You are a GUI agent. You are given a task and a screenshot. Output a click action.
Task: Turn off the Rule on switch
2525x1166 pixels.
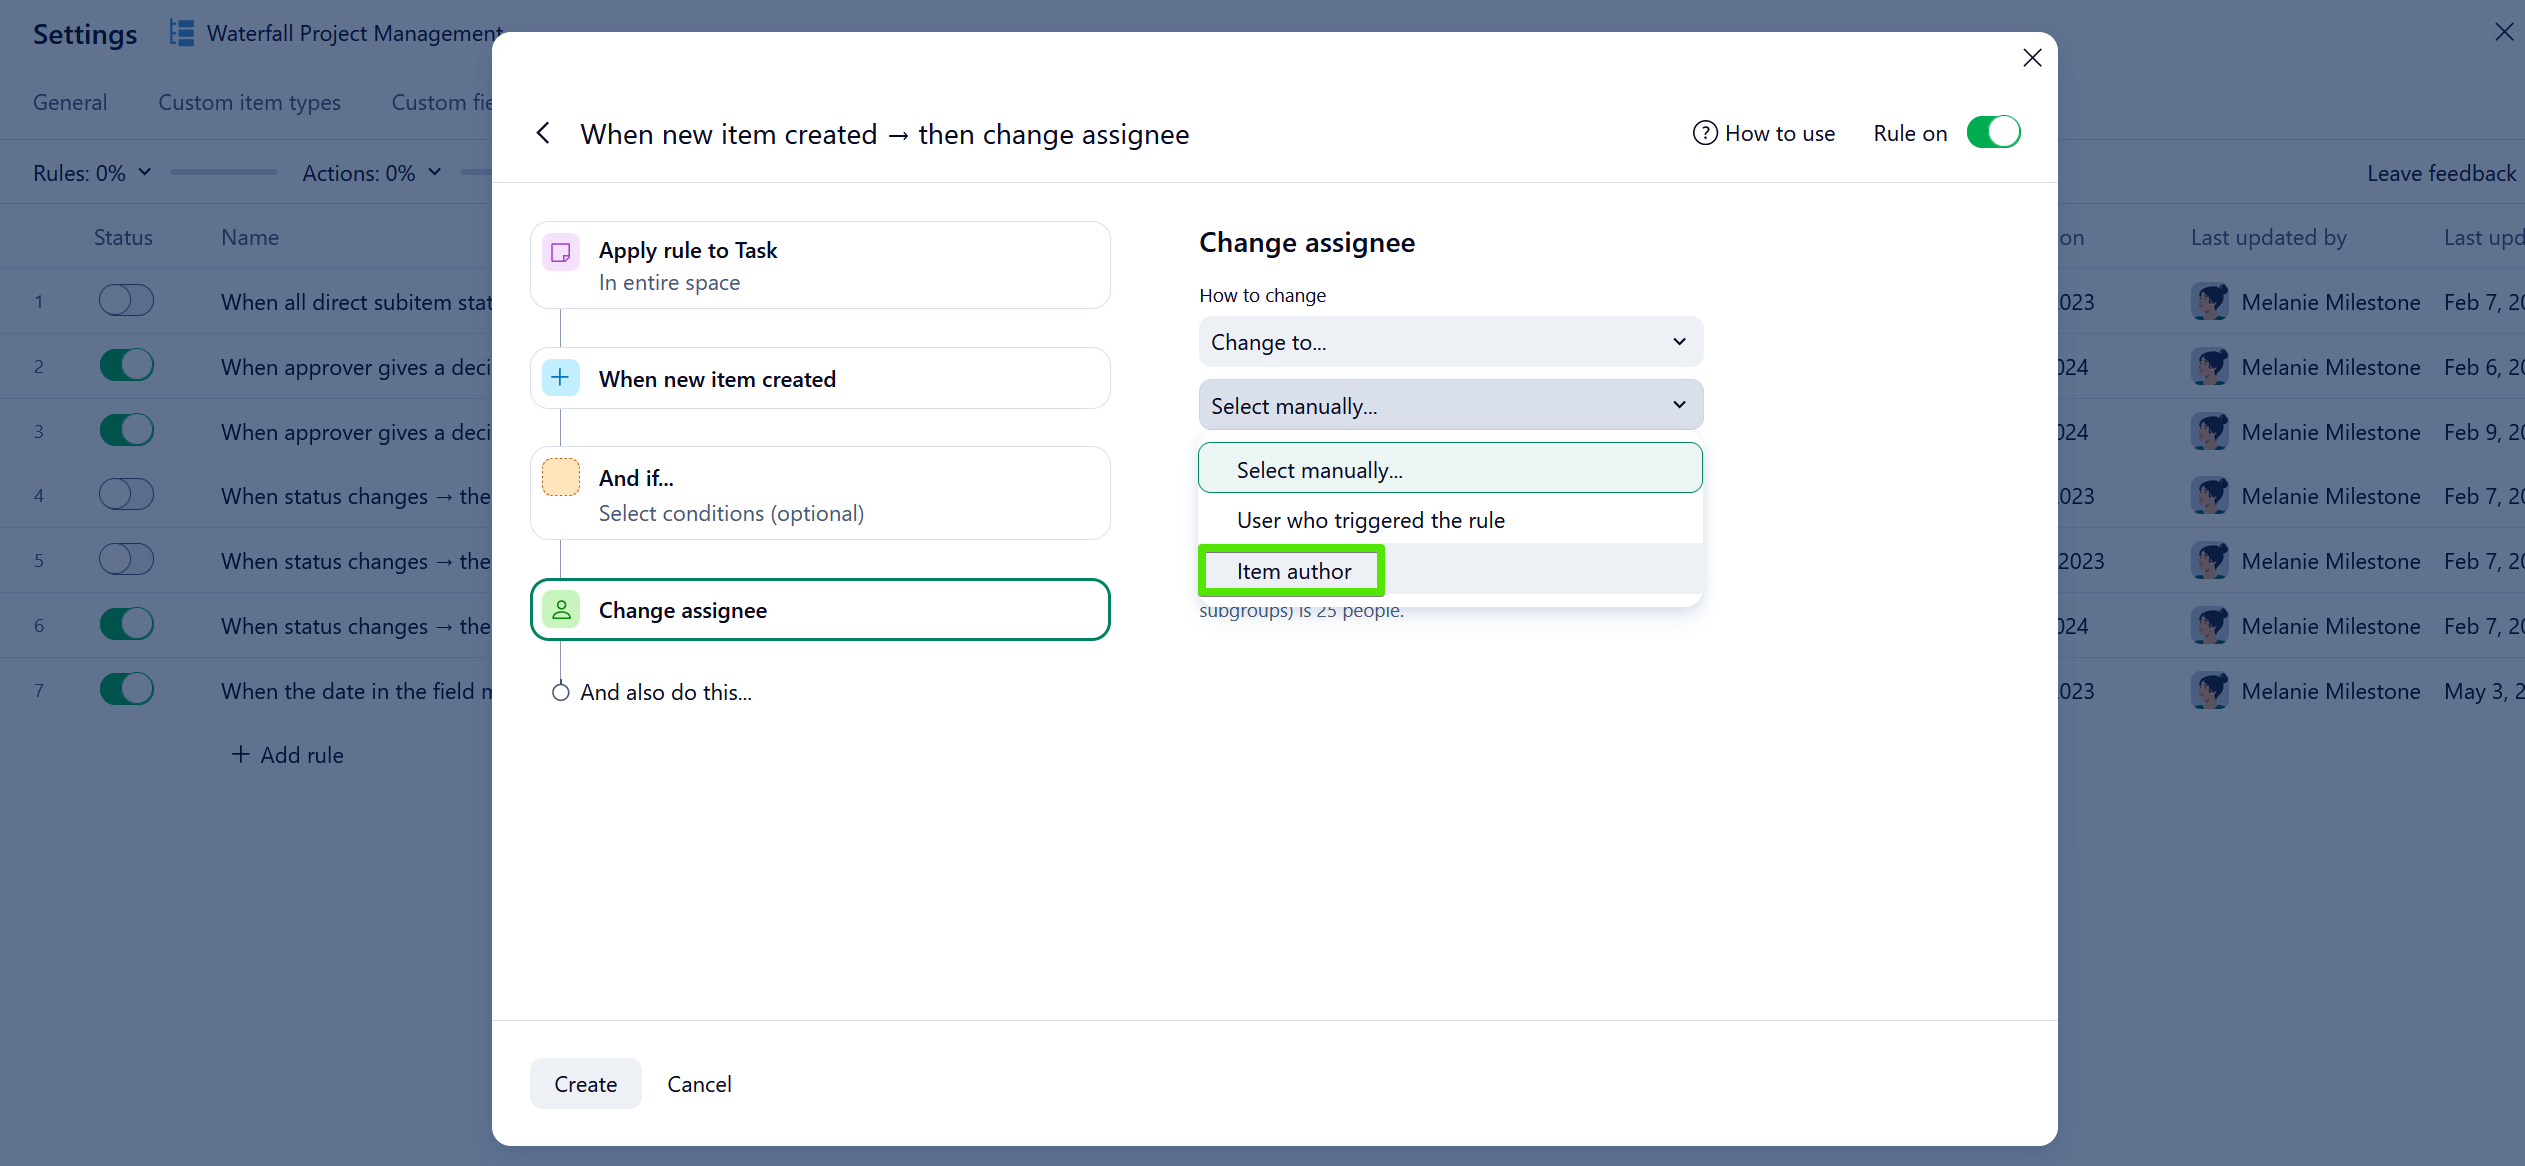pyautogui.click(x=1993, y=133)
